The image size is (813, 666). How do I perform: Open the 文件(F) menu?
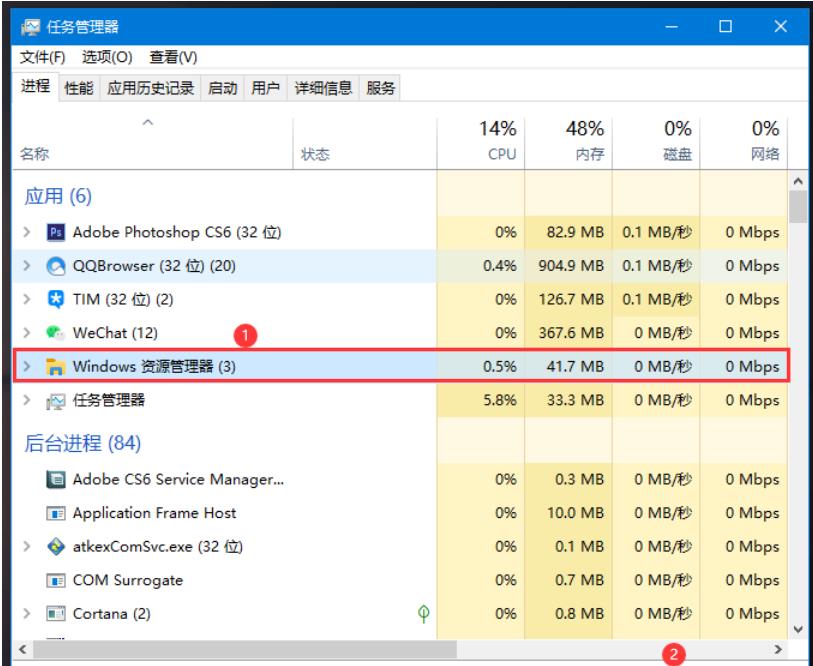(43, 57)
